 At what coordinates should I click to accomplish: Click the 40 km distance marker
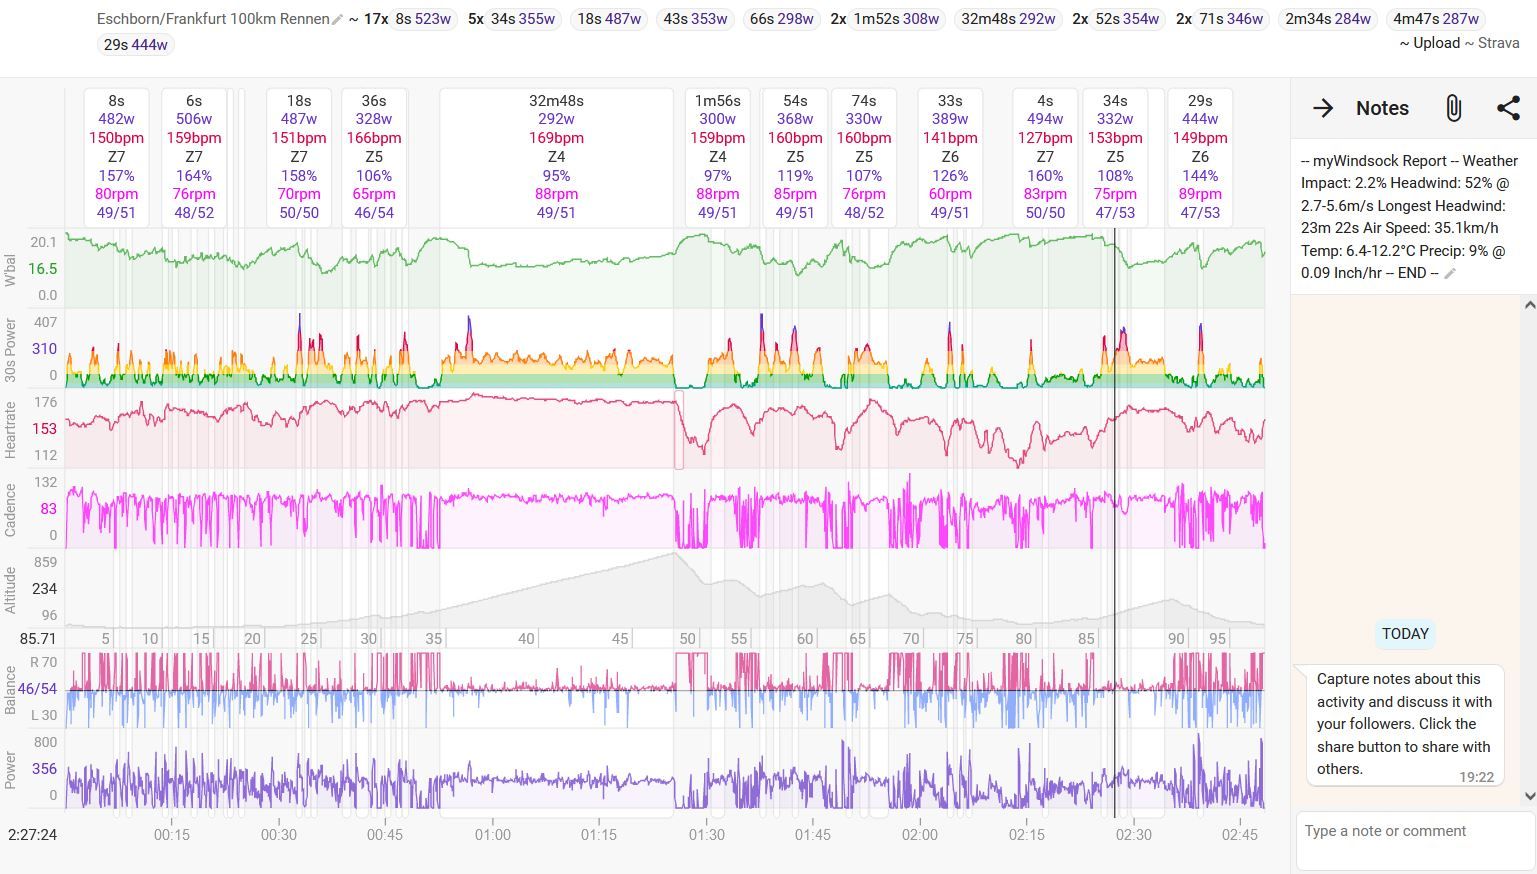[x=526, y=638]
